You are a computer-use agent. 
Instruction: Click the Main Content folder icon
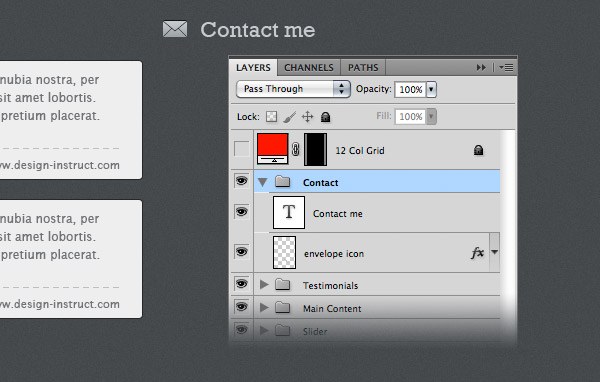pyautogui.click(x=282, y=307)
